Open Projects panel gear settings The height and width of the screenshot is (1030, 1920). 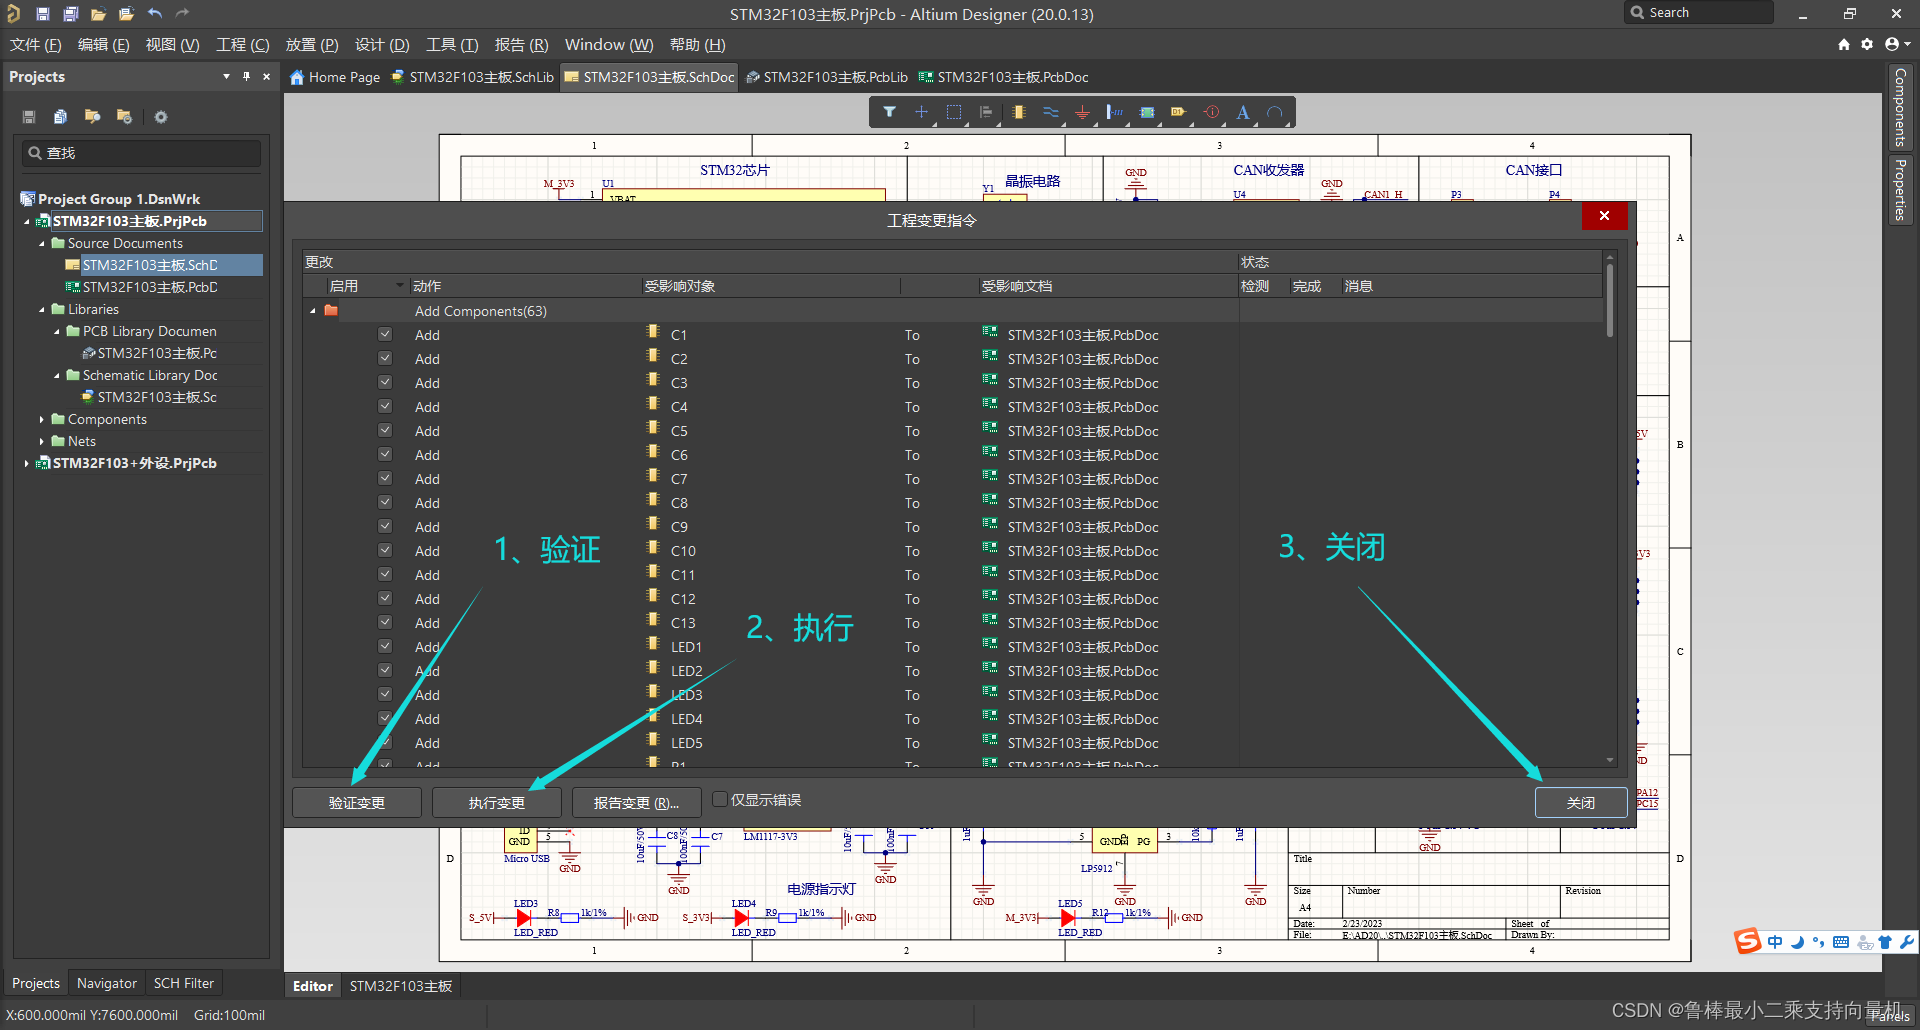160,117
